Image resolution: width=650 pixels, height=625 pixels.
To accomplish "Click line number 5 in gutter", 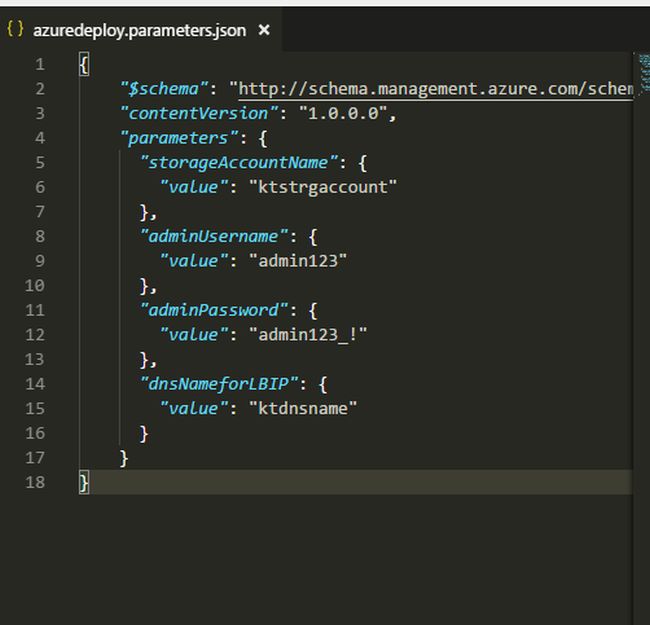I will click(x=40, y=163).
